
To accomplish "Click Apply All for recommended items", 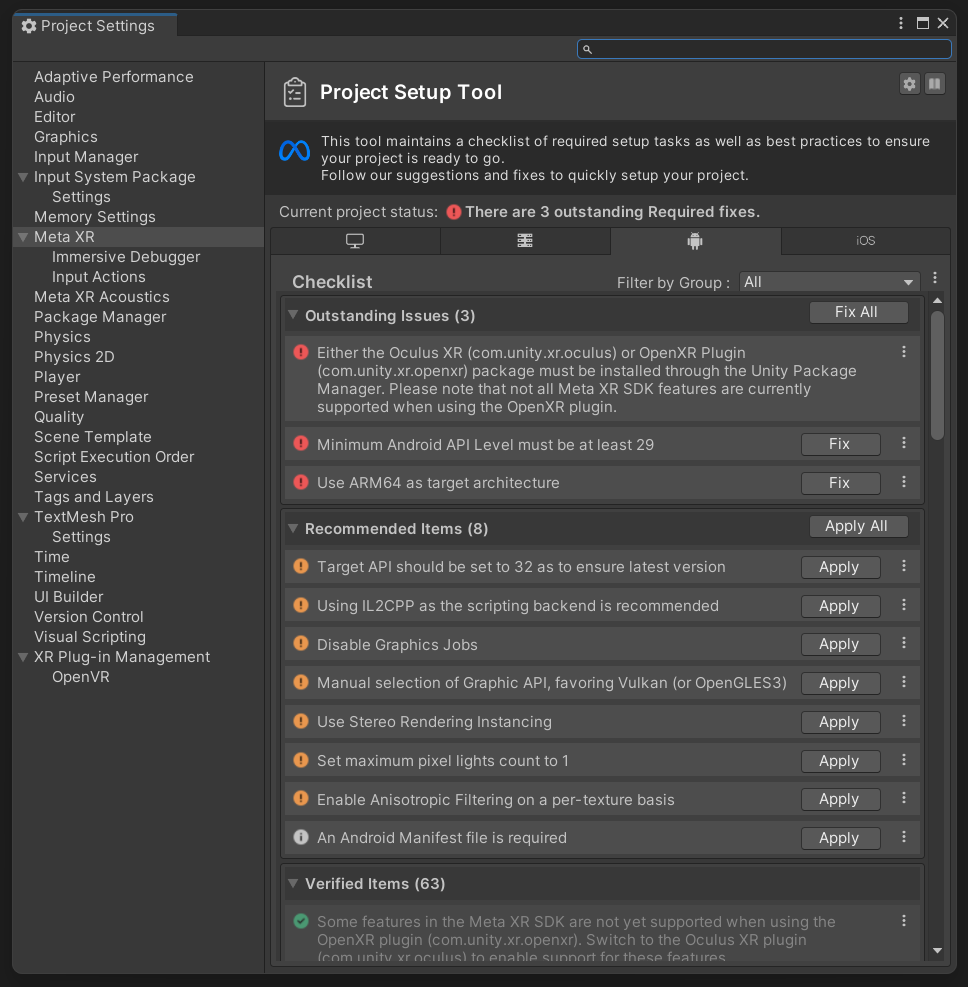I will pyautogui.click(x=858, y=526).
